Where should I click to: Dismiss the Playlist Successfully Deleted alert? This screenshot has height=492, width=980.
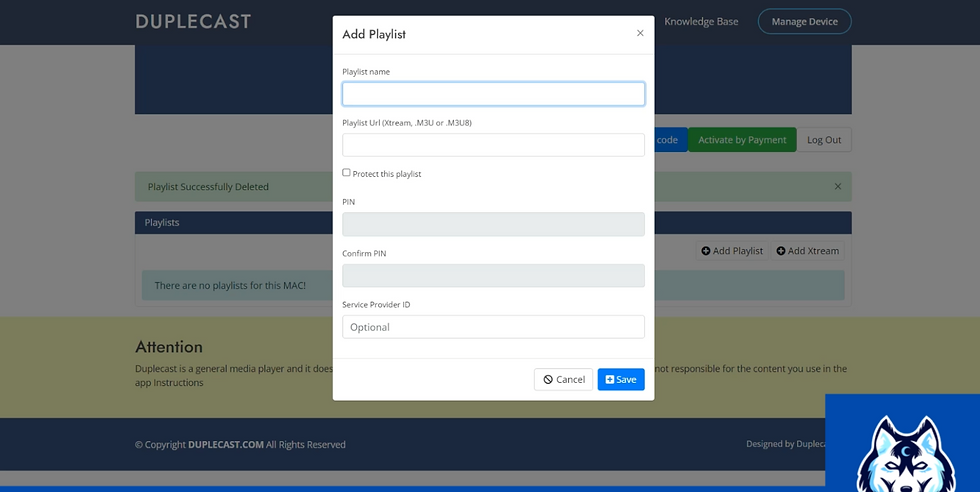click(x=838, y=186)
